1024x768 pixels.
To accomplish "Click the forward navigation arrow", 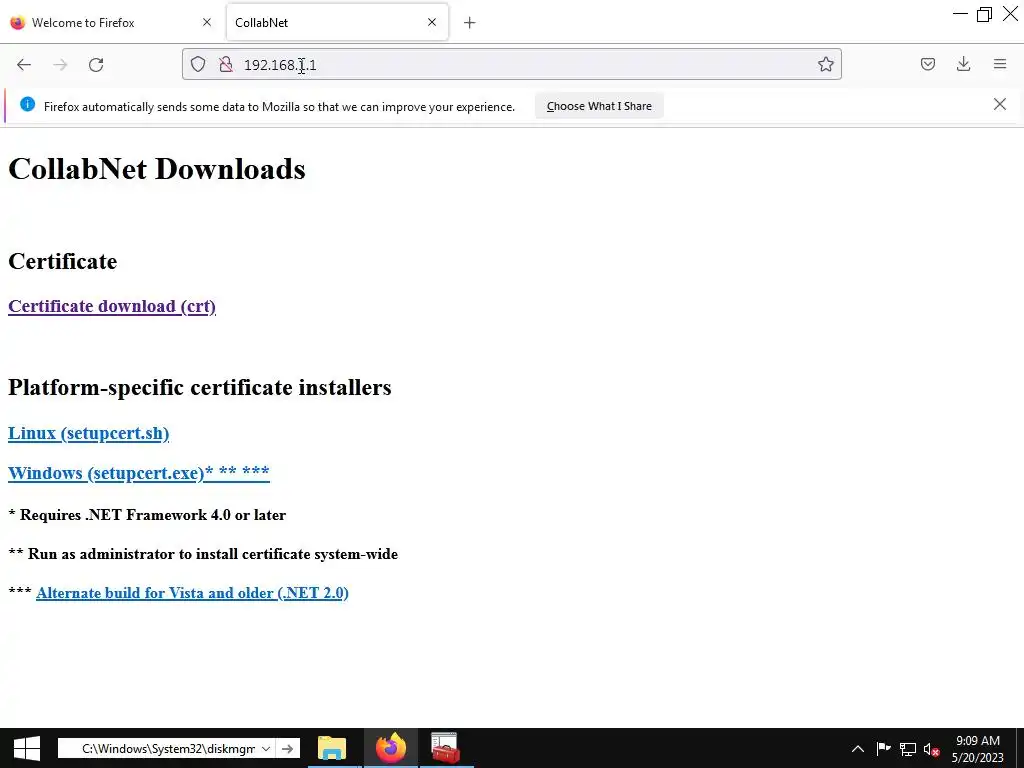I will pyautogui.click(x=60, y=64).
